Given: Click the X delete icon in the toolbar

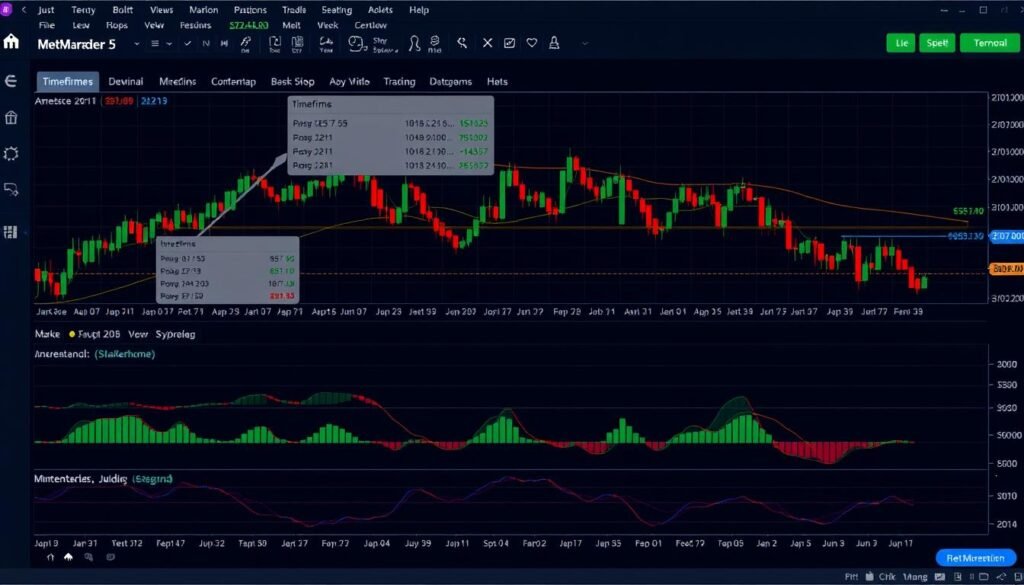Looking at the screenshot, I should point(487,43).
